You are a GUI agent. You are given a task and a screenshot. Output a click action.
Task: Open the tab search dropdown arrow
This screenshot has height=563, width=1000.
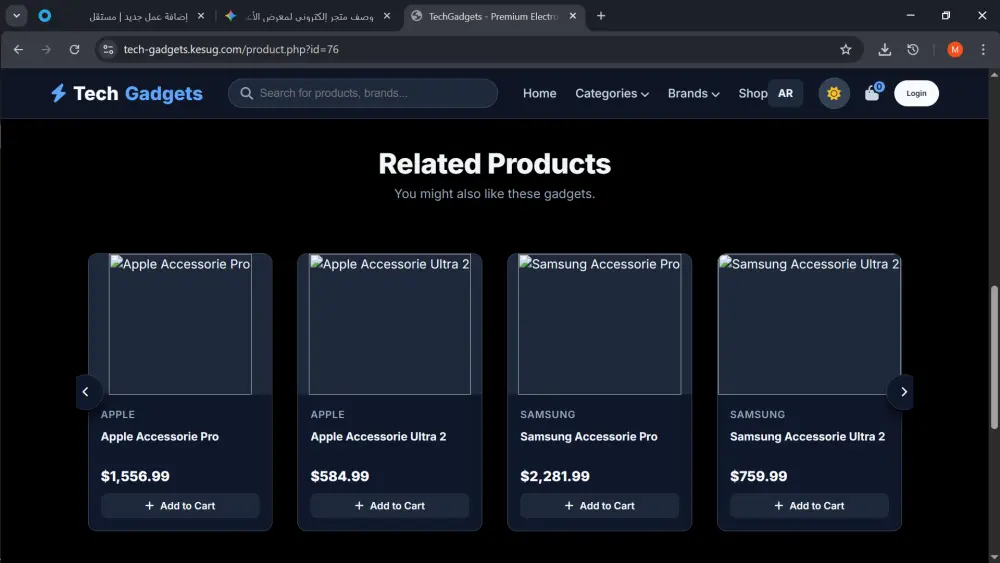[17, 16]
